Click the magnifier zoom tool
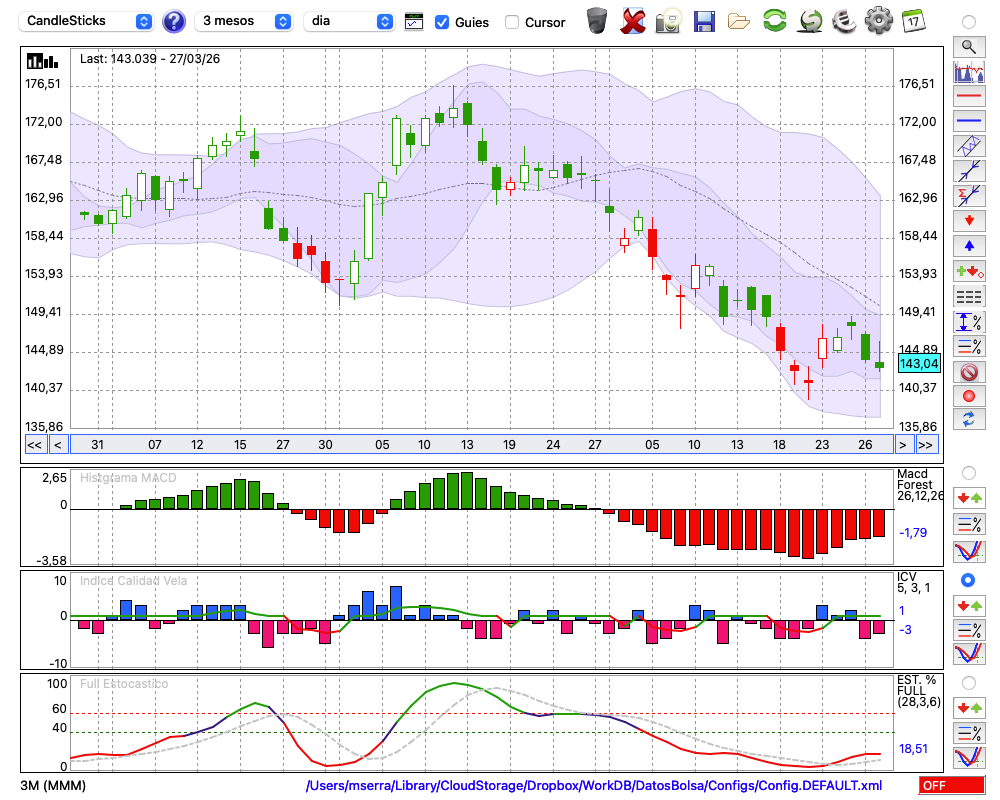1000x800 pixels. tap(968, 46)
